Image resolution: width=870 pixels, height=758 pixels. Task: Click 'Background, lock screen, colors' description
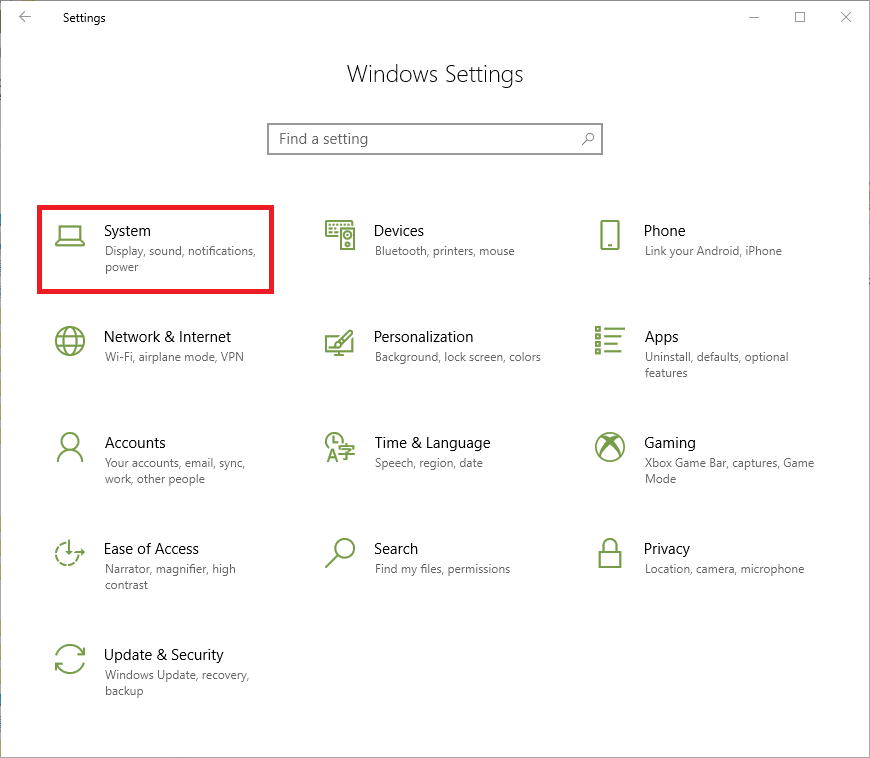pos(457,357)
